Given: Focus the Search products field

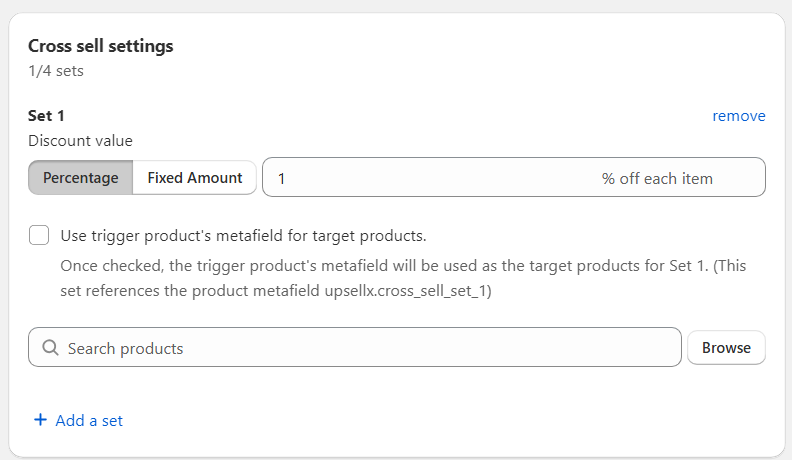Looking at the screenshot, I should pos(355,347).
